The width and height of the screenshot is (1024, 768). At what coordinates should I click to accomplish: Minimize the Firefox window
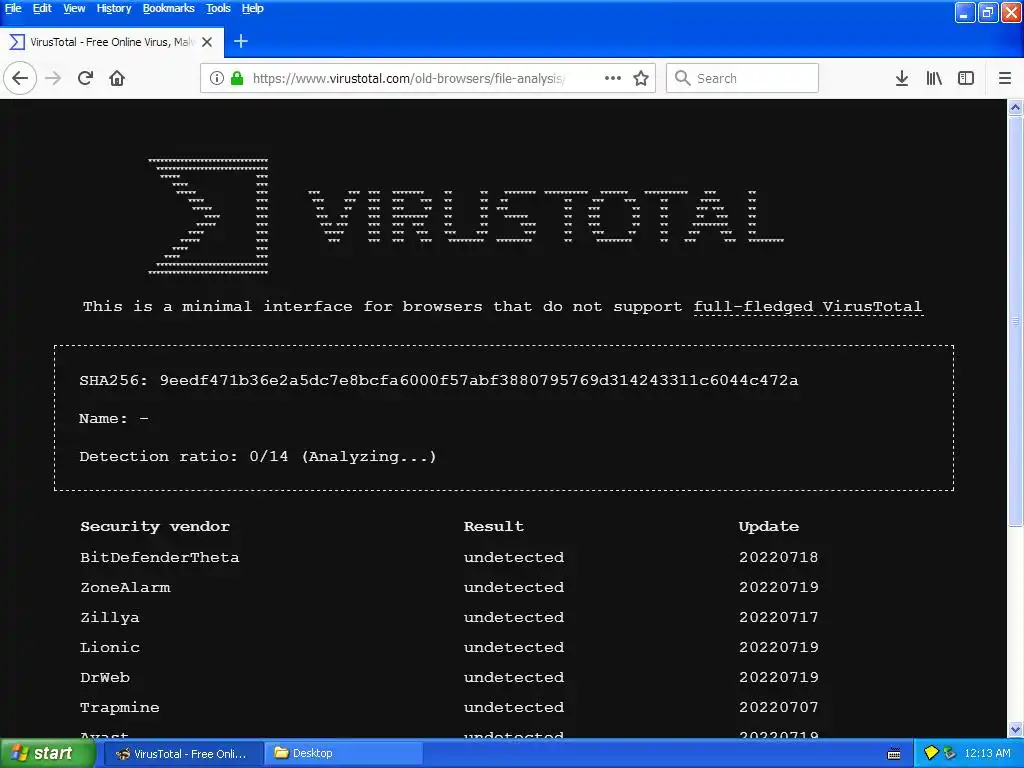coord(965,12)
